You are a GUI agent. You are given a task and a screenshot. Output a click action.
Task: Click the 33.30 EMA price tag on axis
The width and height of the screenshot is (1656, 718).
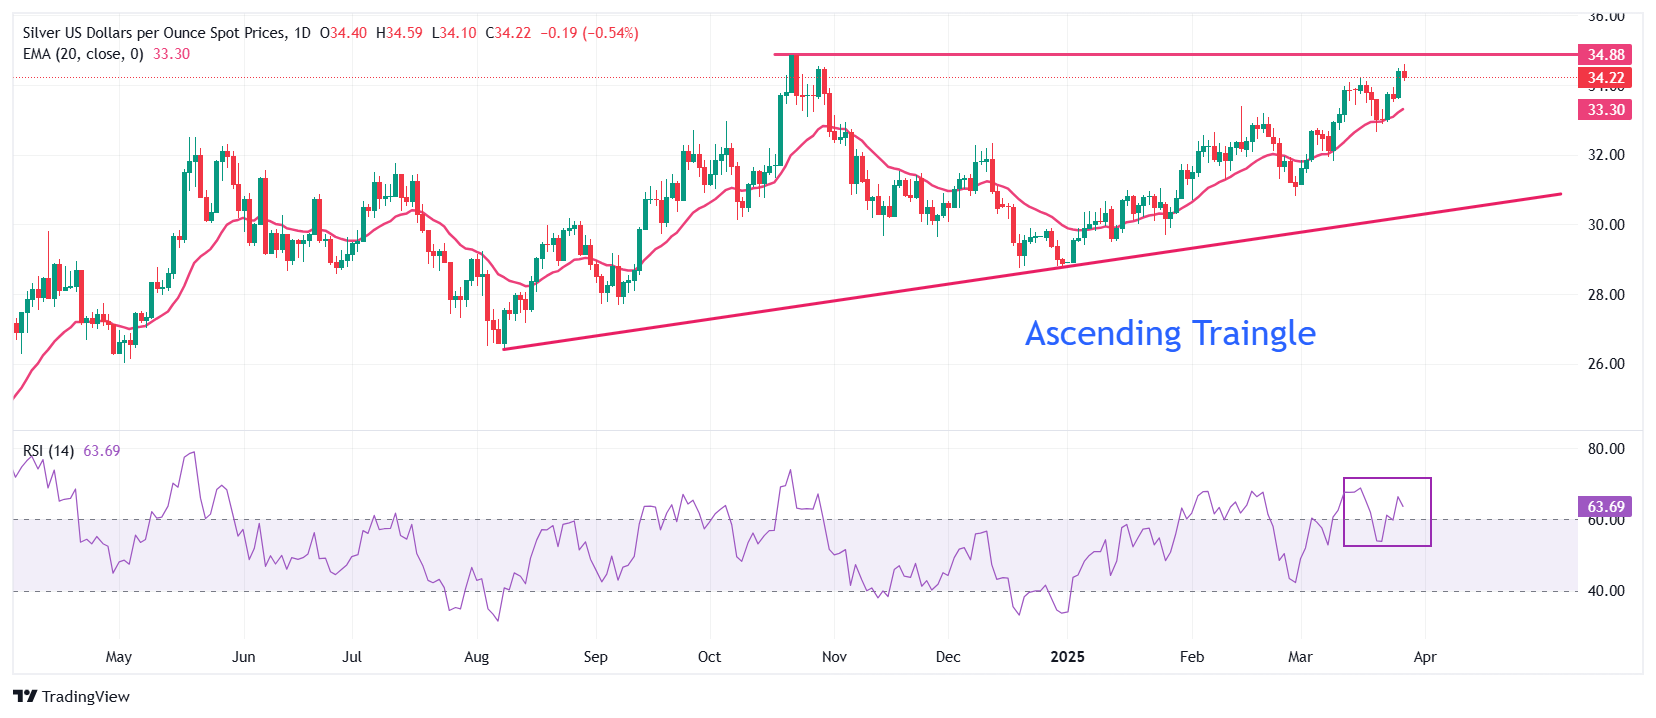tap(1604, 109)
